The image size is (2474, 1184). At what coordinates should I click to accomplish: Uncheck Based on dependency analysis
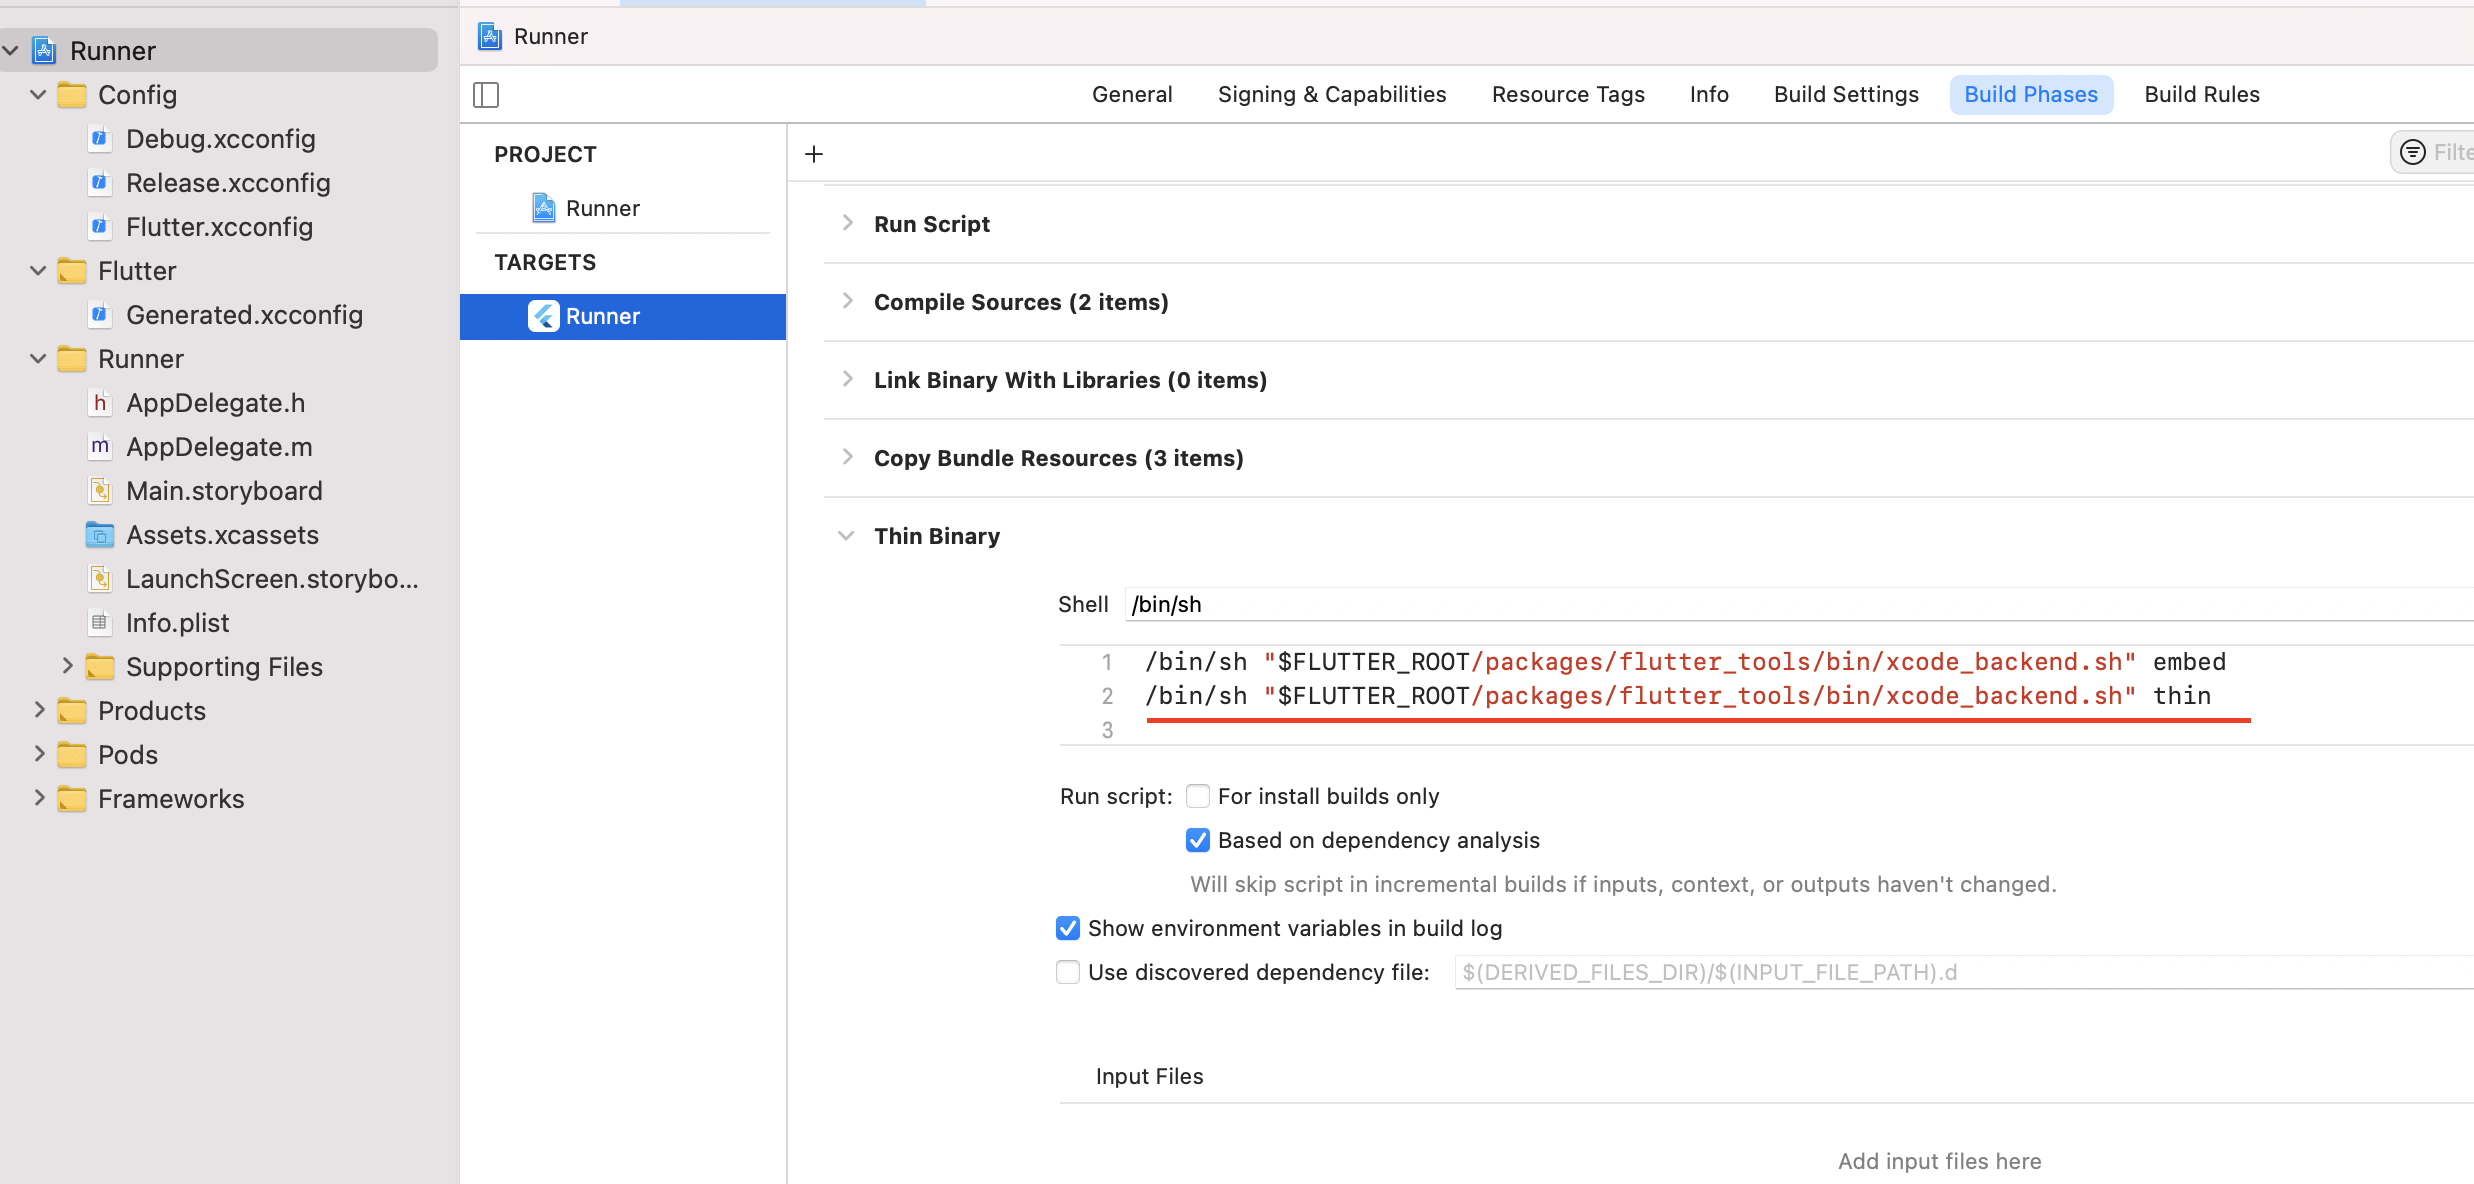point(1198,840)
